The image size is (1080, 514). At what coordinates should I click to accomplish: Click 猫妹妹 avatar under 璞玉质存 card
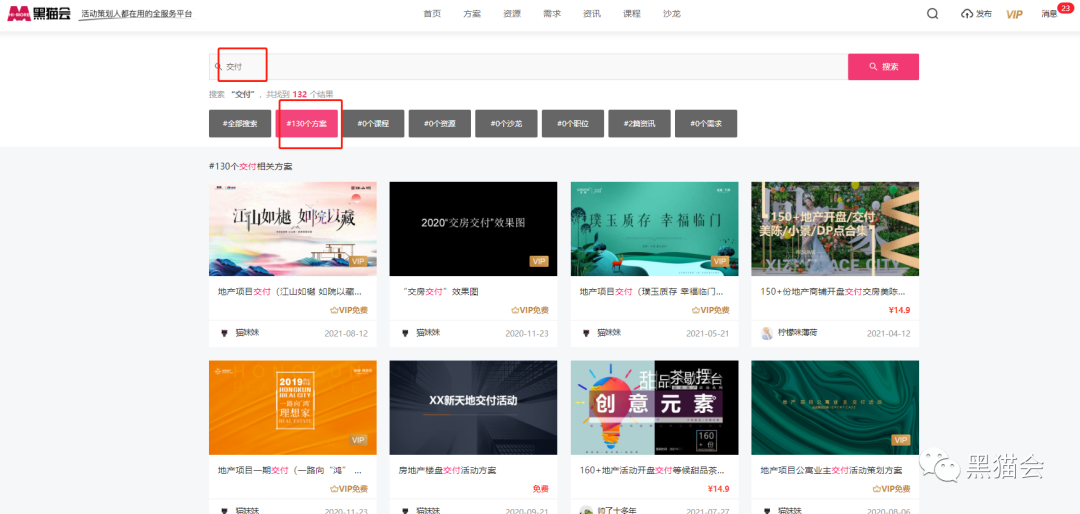click(586, 333)
